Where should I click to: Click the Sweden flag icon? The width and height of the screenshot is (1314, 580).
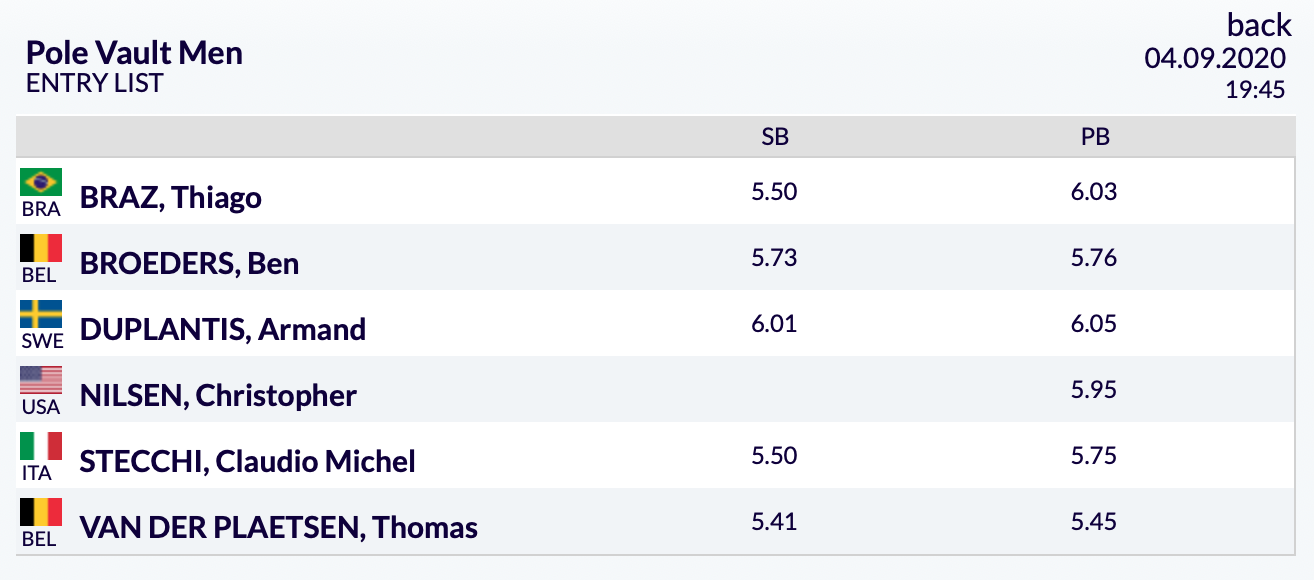tap(41, 314)
